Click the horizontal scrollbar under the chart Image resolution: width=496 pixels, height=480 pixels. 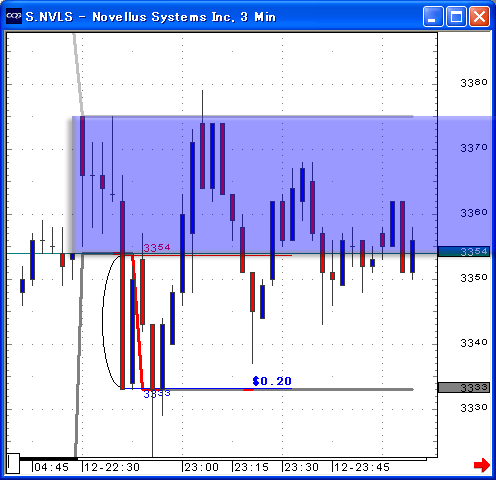223,459
